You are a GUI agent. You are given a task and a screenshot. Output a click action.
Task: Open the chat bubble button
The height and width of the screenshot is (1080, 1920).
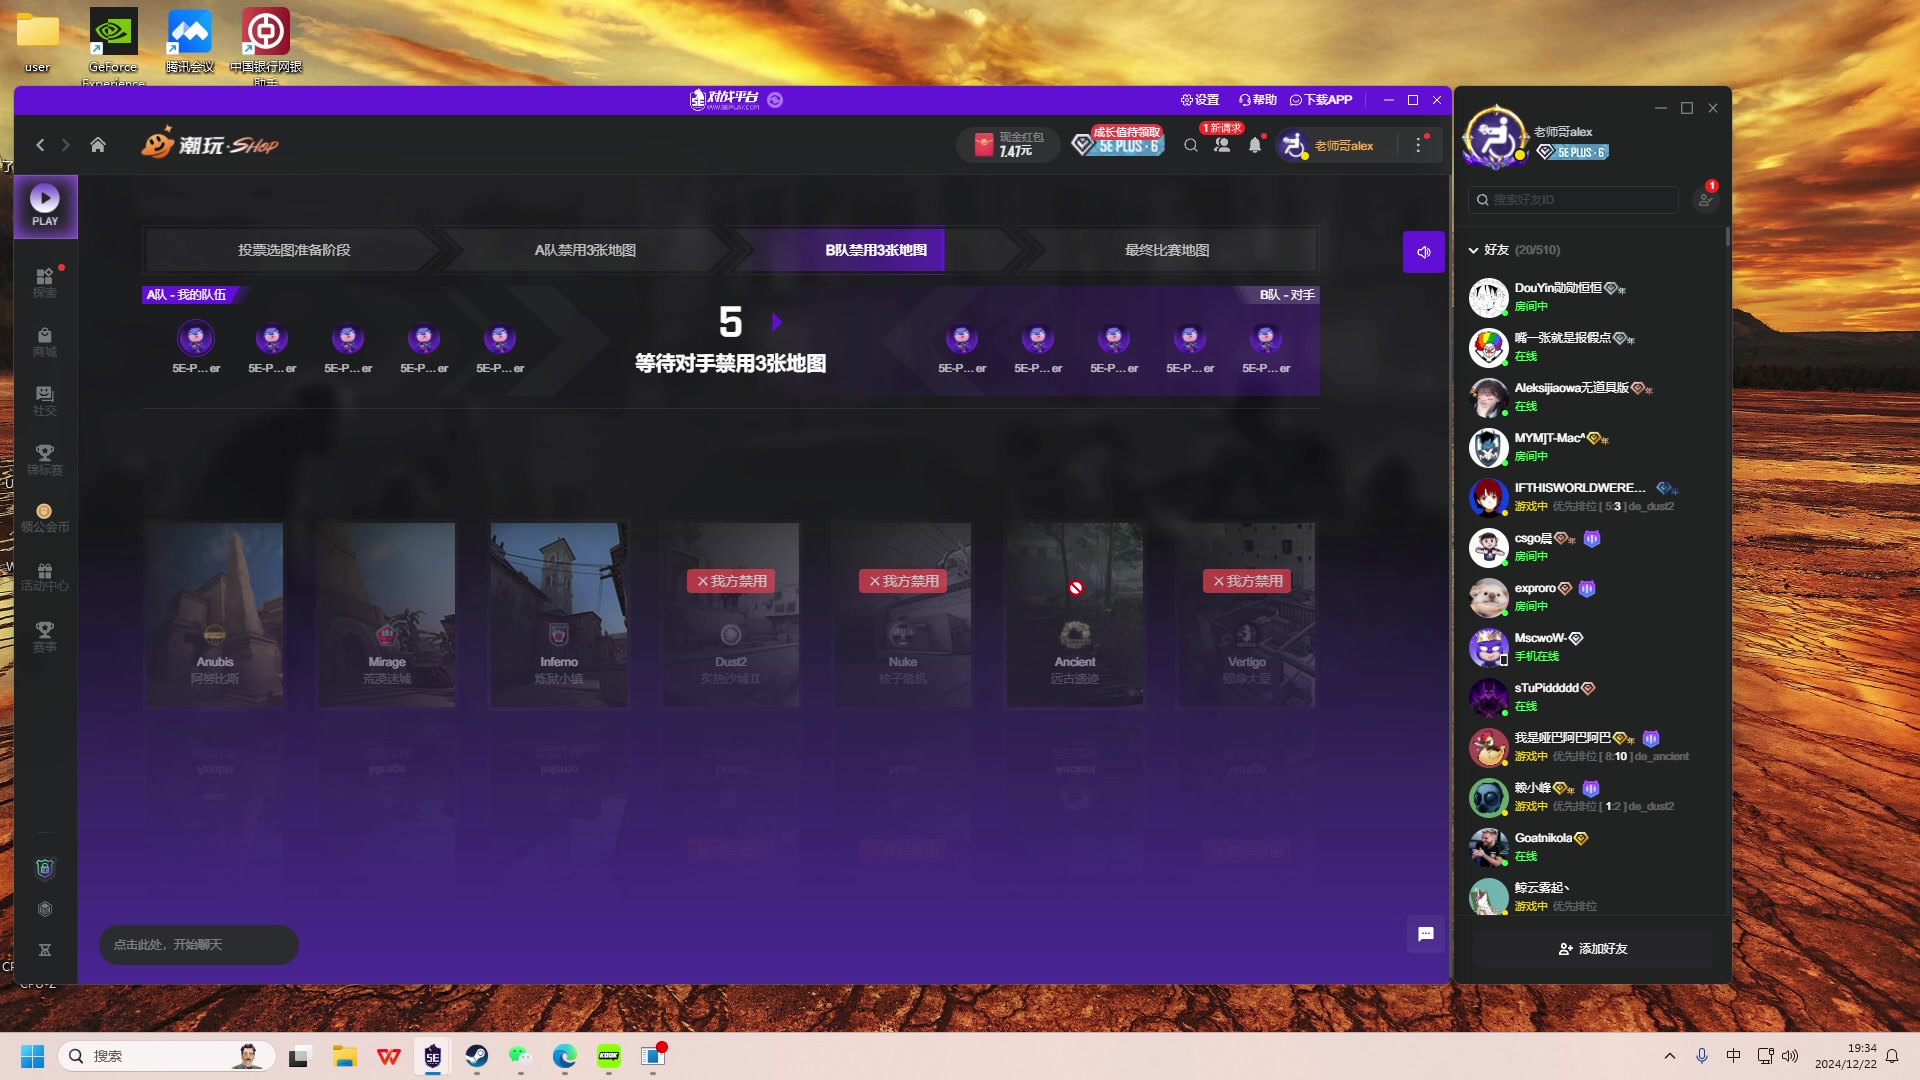tap(1426, 934)
